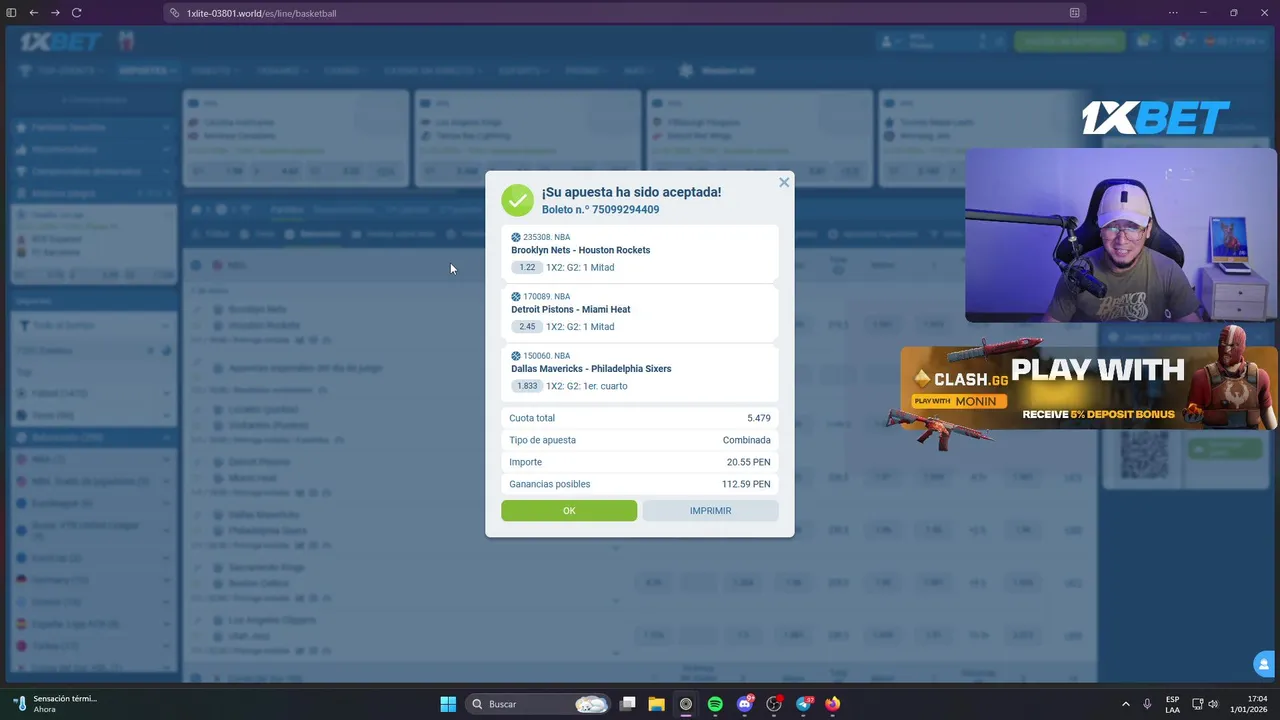Open the Dallas Mavericks - Philadelphia Sixers event

pyautogui.click(x=591, y=368)
